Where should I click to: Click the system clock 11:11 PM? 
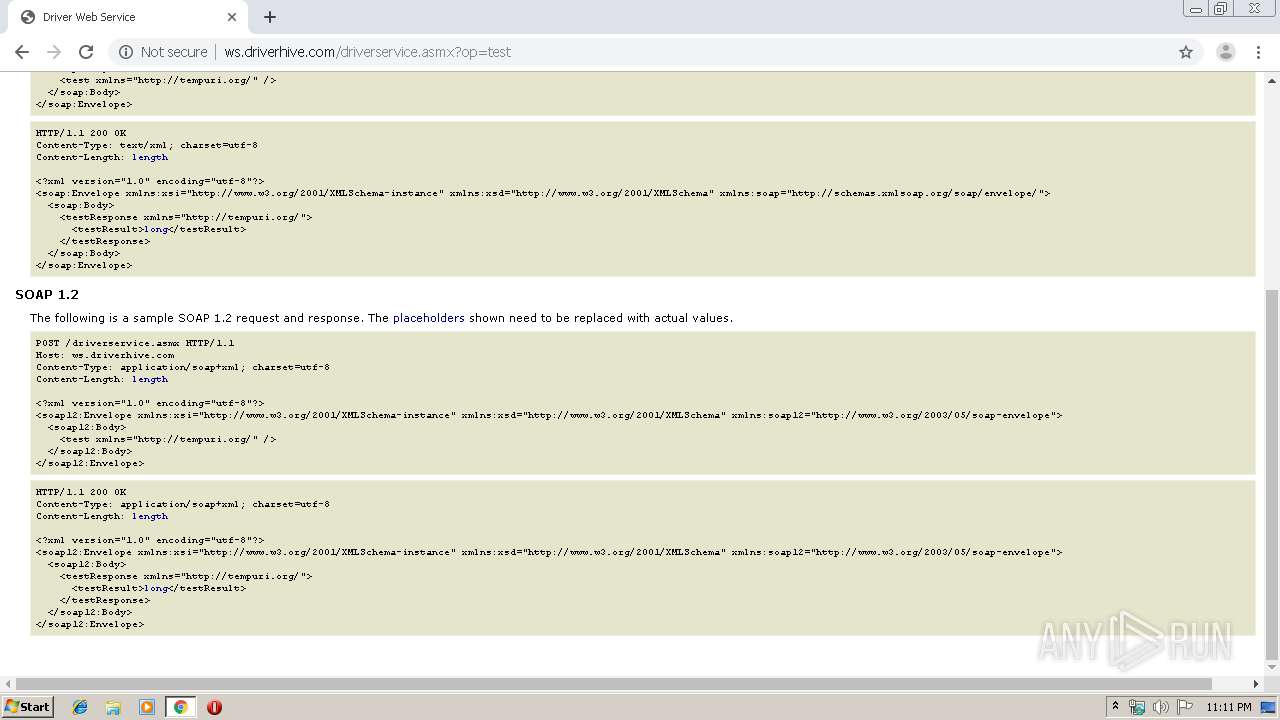tap(1229, 707)
